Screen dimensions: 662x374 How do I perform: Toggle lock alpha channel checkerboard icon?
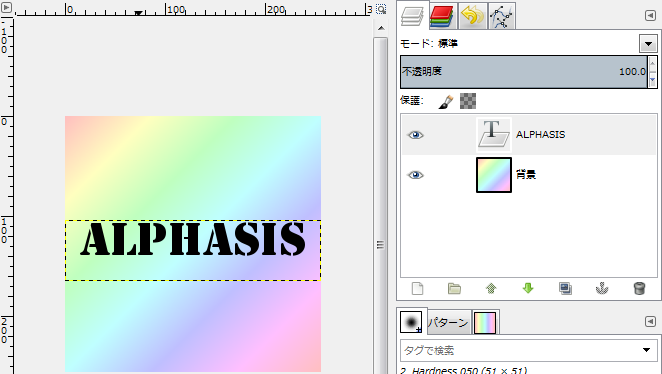pyautogui.click(x=468, y=101)
